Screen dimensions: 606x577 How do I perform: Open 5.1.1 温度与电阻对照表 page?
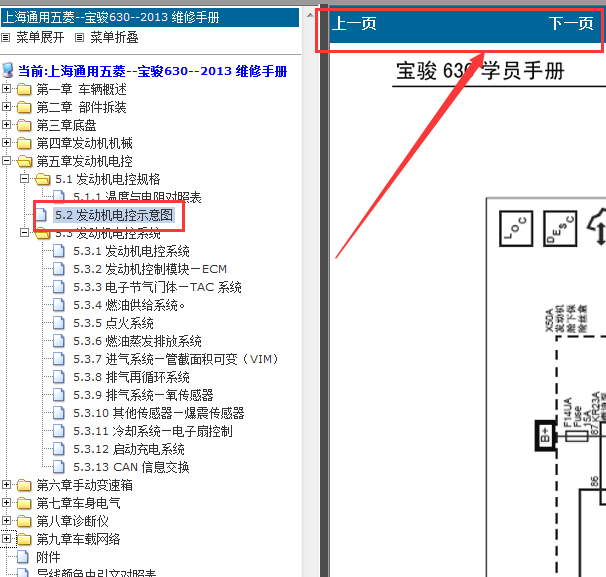point(137,197)
